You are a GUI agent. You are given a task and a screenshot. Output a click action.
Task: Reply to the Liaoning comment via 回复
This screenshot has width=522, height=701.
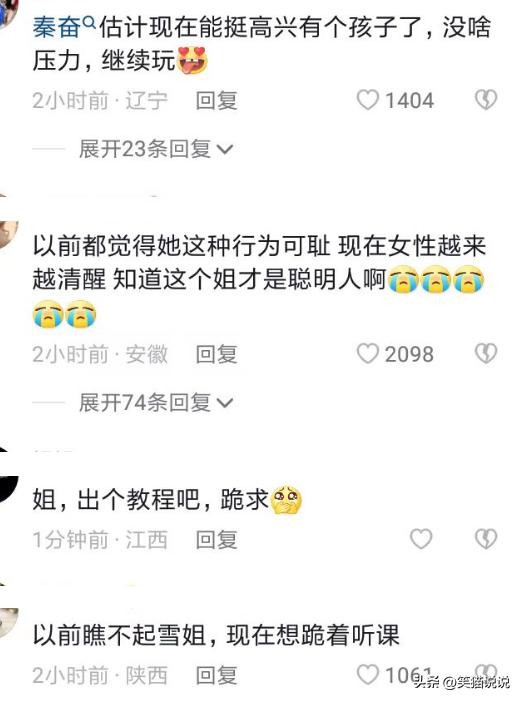point(216,100)
